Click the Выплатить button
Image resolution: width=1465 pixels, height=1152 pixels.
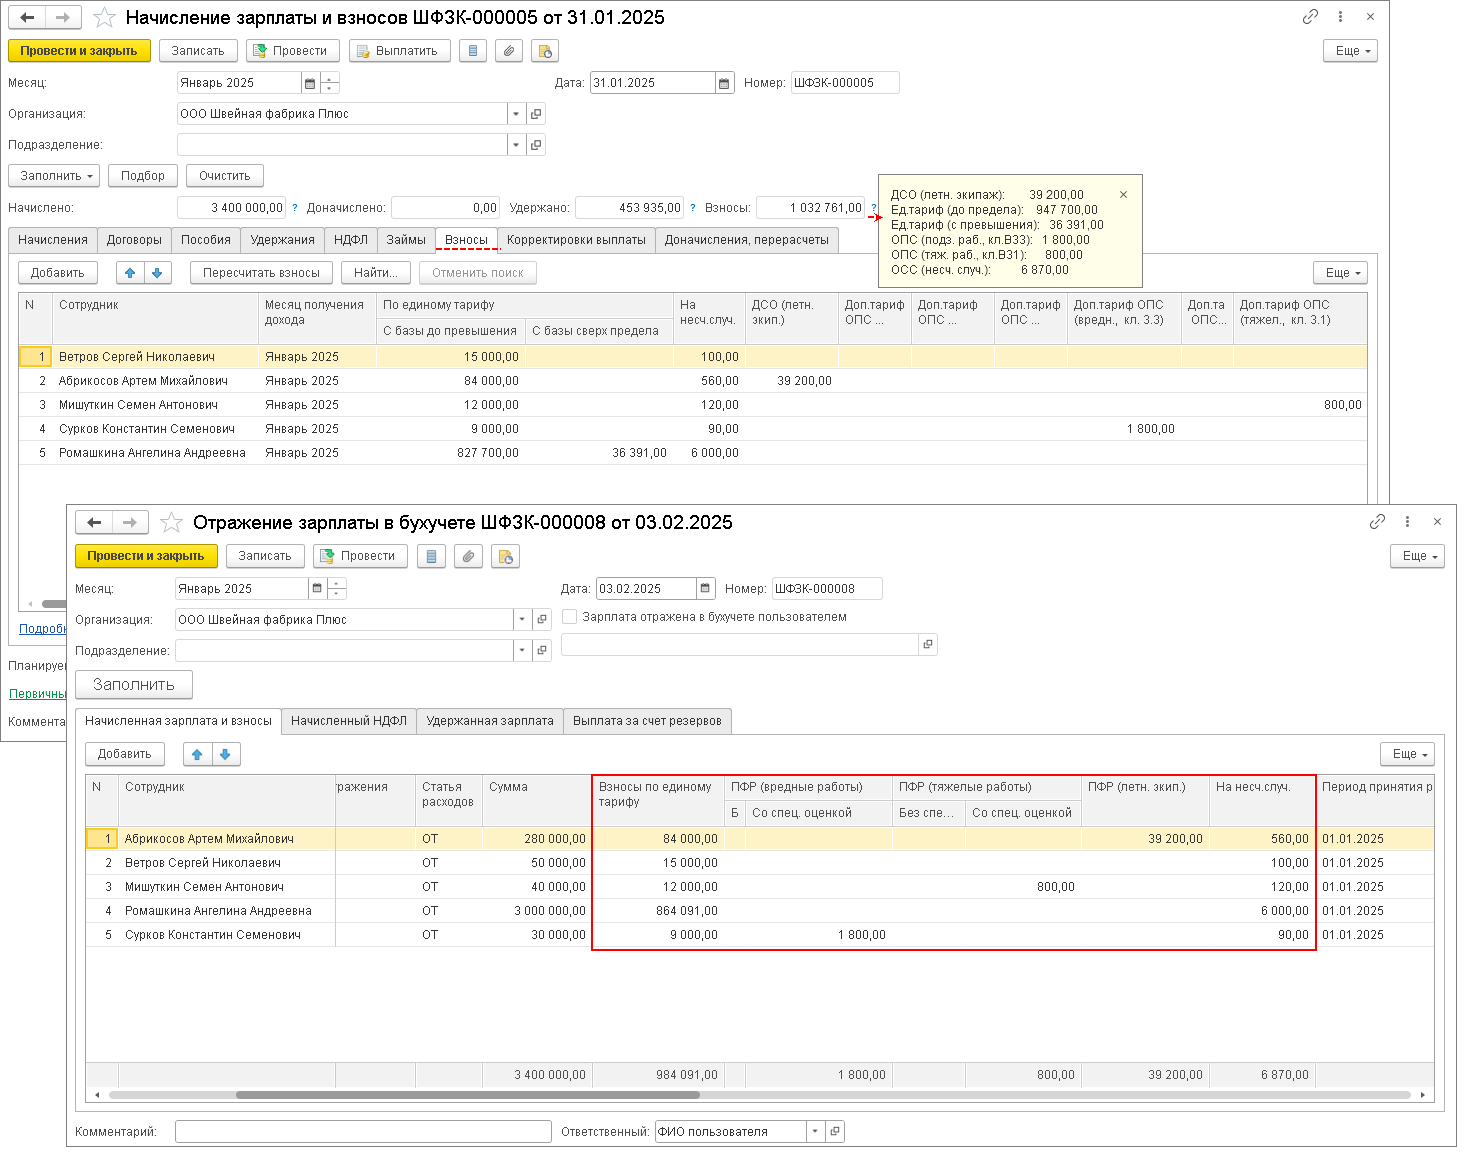click(400, 51)
